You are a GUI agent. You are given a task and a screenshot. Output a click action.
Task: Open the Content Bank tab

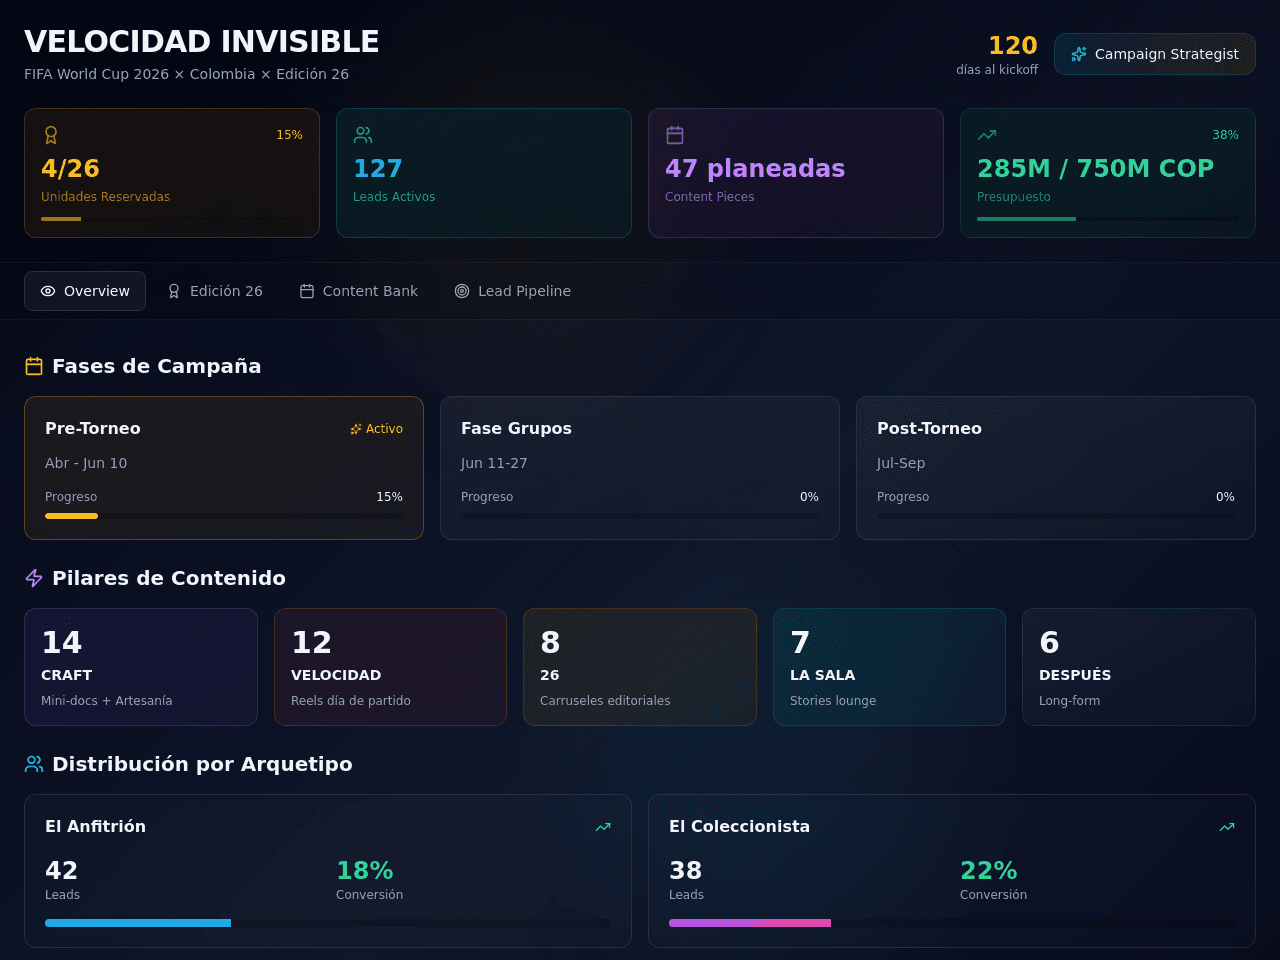click(x=359, y=291)
